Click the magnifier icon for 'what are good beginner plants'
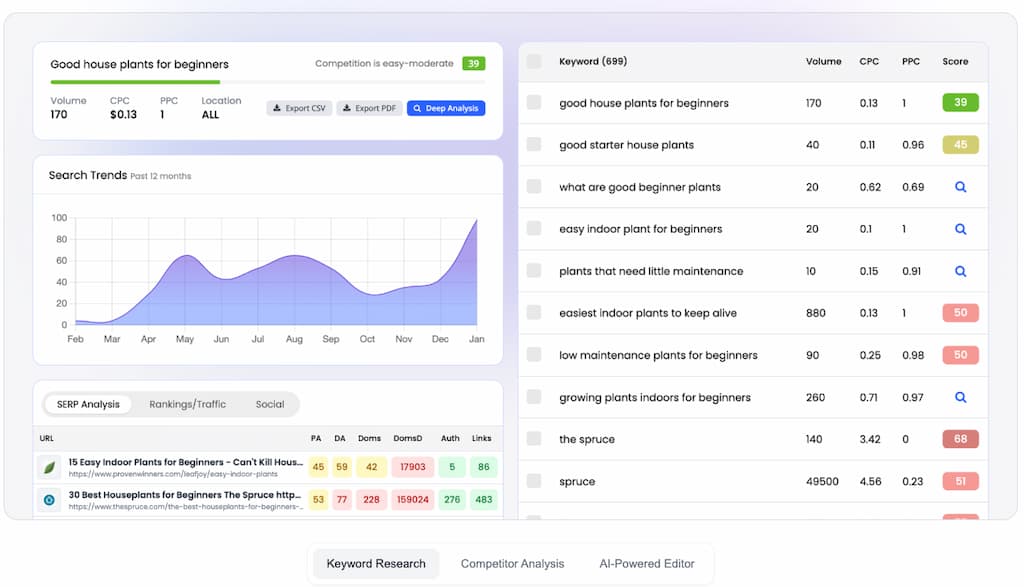The width and height of the screenshot is (1024, 587). point(960,187)
